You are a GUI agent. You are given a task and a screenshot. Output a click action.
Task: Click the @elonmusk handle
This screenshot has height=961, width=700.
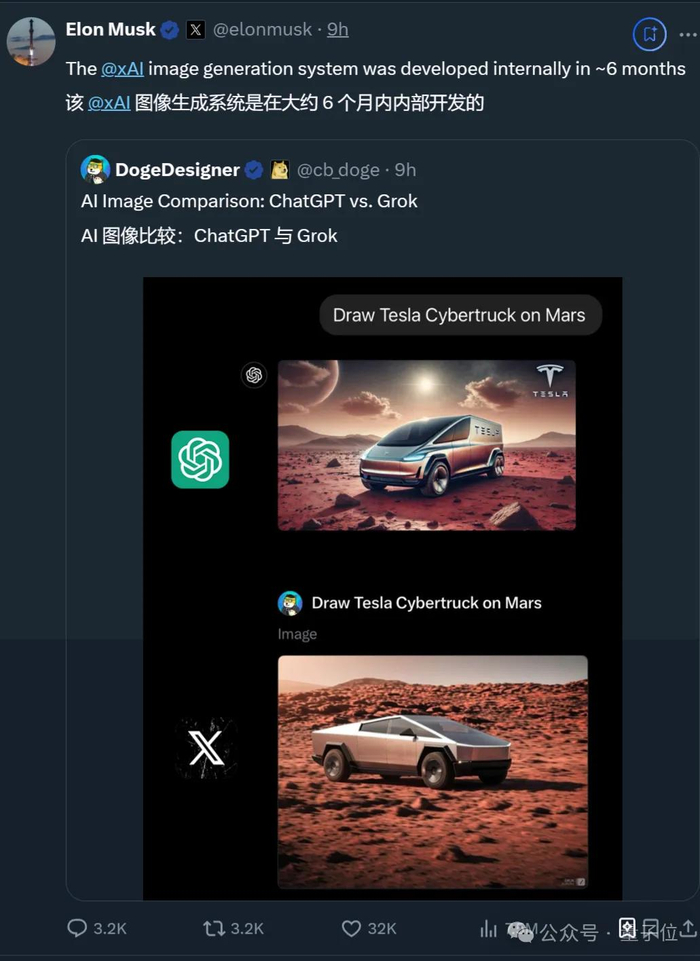click(262, 30)
